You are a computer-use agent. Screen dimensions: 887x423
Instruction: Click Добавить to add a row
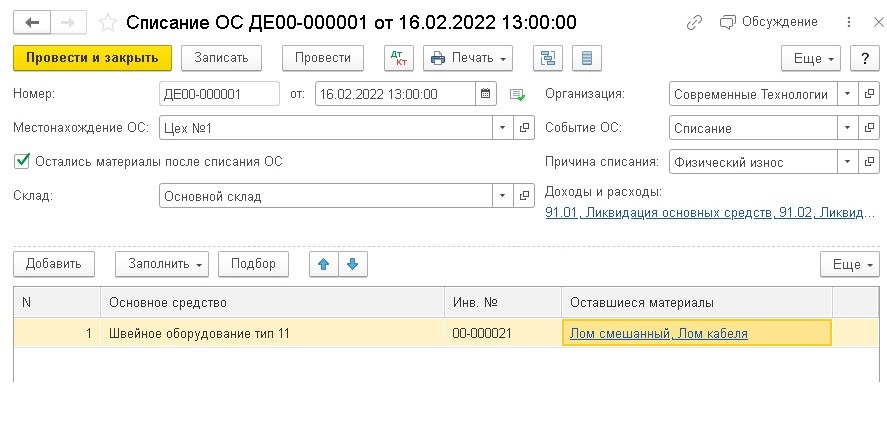pos(54,264)
